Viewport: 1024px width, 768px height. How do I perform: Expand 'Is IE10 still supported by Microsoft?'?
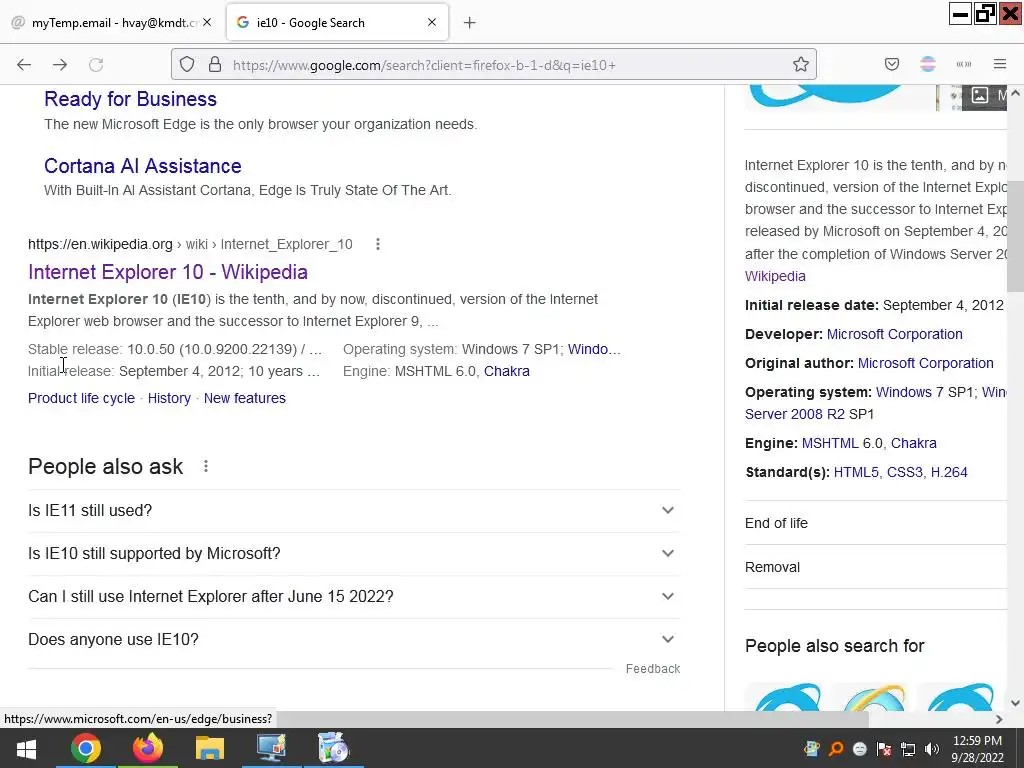point(354,554)
